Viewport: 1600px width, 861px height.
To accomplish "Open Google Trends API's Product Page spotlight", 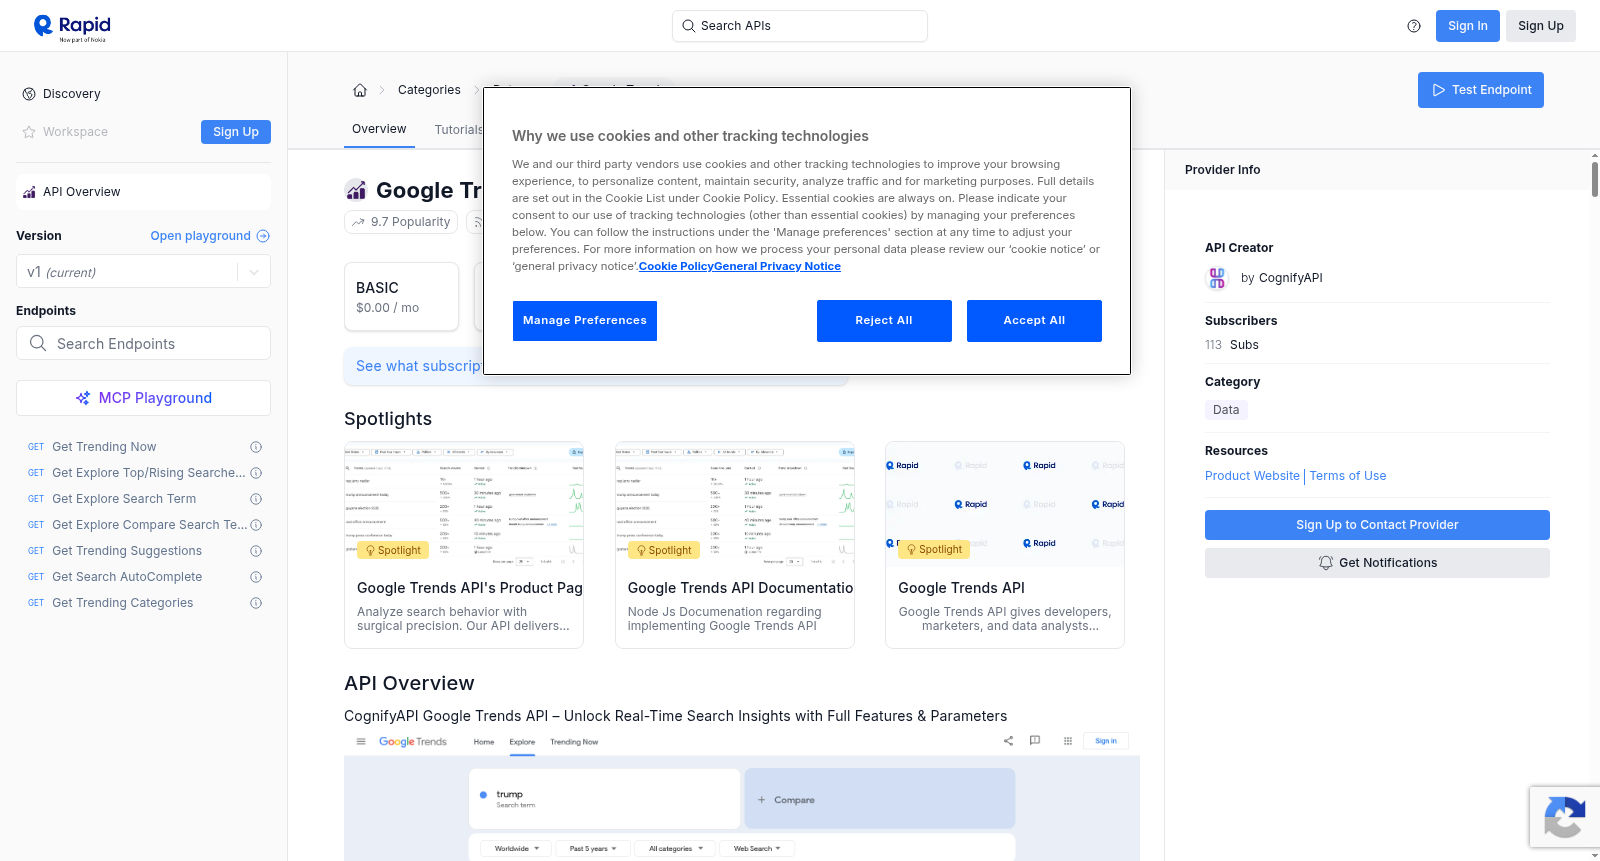I will (464, 545).
